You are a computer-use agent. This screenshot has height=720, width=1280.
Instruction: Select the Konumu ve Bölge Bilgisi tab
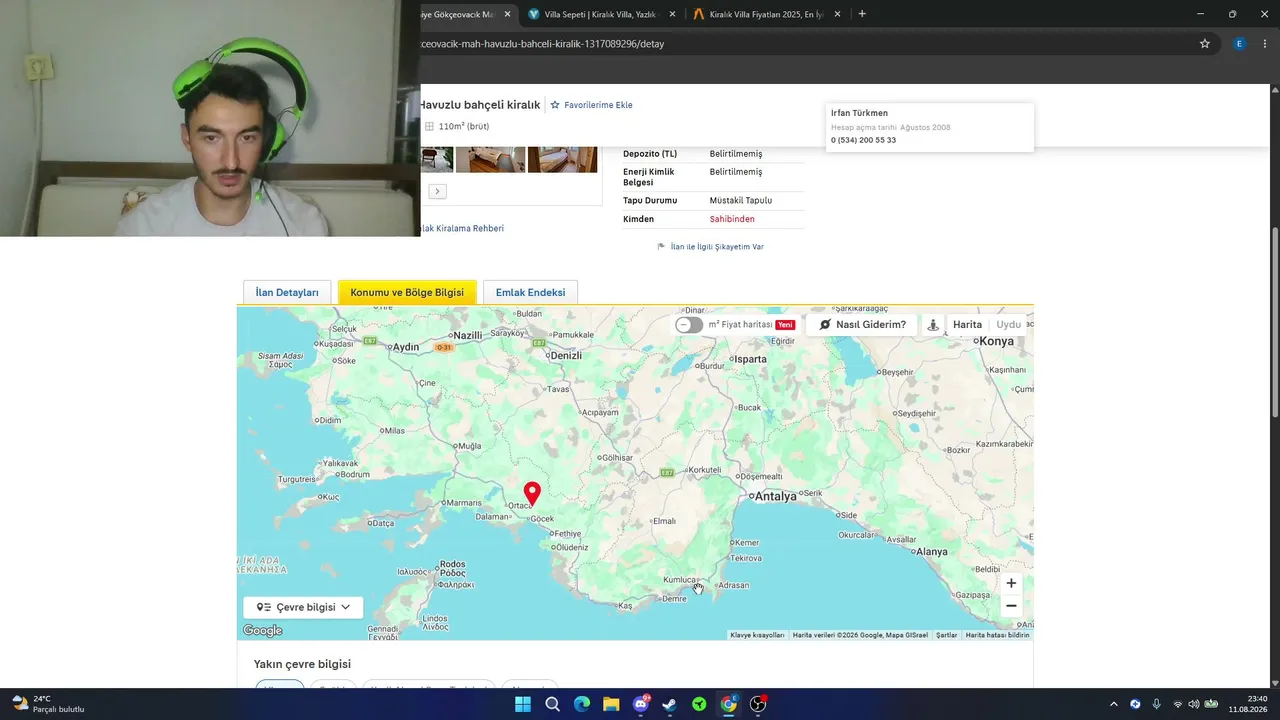(x=407, y=292)
